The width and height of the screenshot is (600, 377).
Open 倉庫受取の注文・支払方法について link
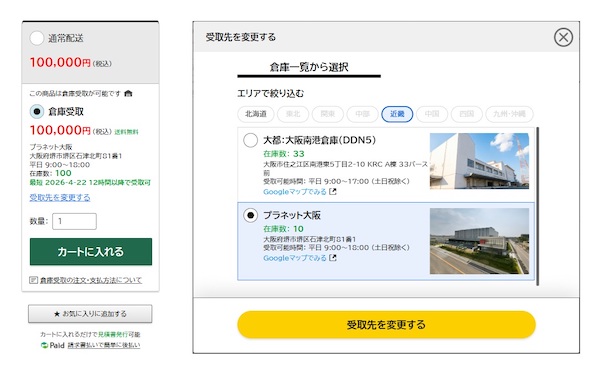coord(91,280)
